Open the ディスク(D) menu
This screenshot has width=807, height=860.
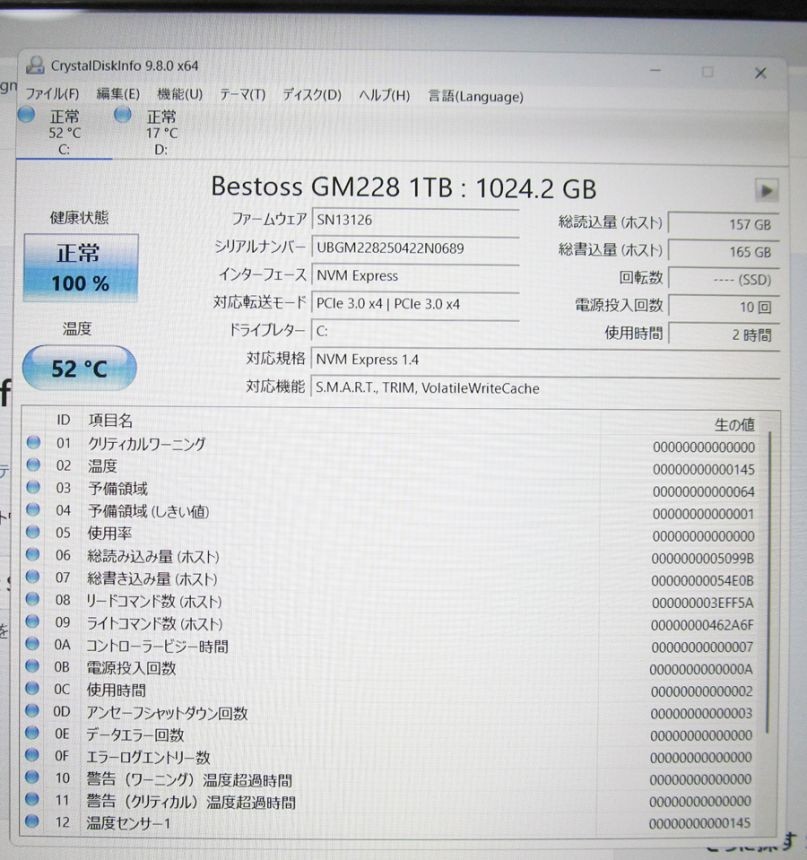point(312,95)
